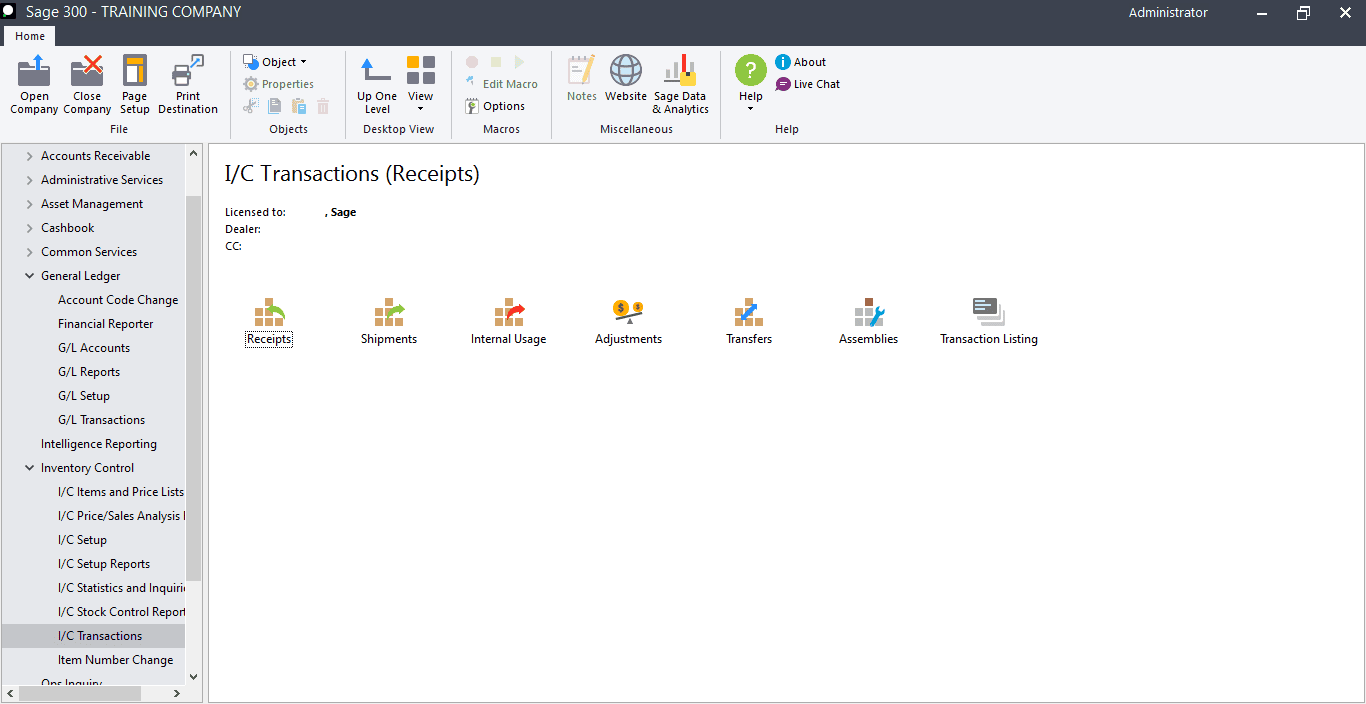
Task: Open the Help dropdown button
Action: pyautogui.click(x=751, y=83)
